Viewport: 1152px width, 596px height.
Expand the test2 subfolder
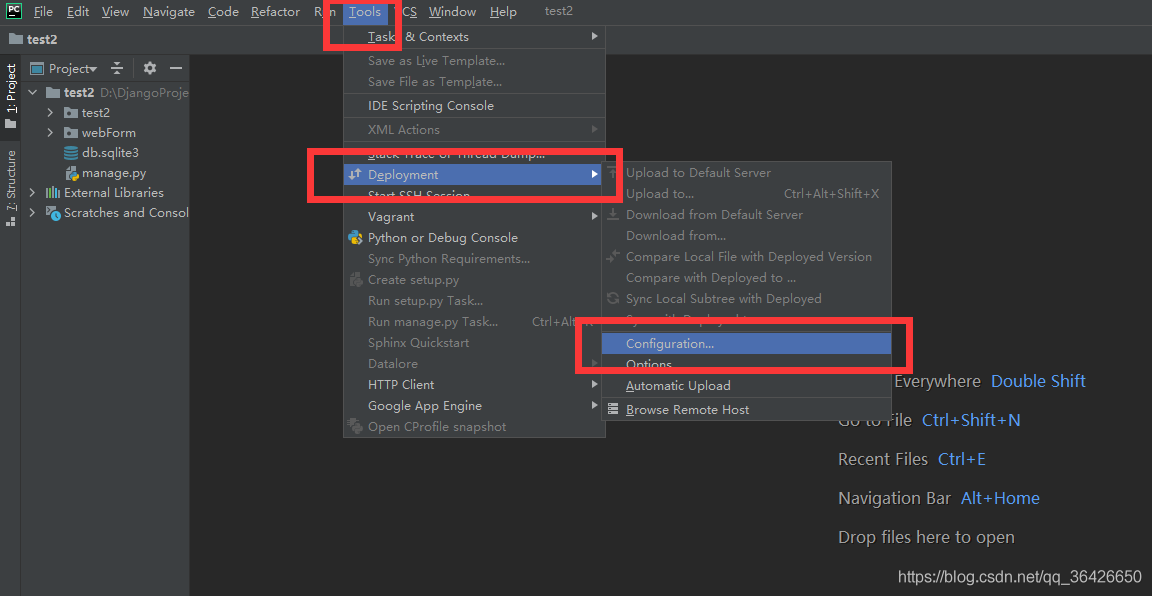(x=50, y=112)
